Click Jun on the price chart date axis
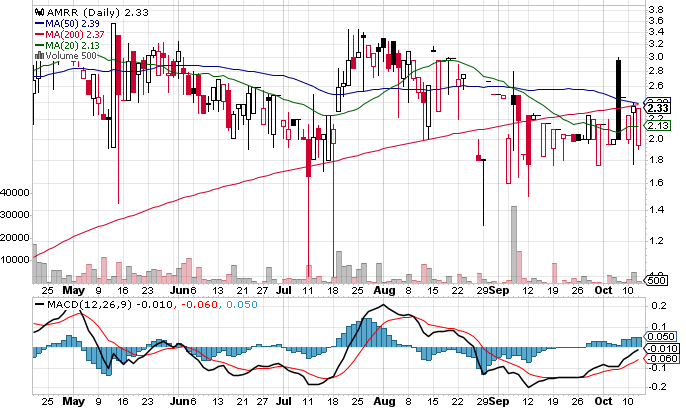The height and width of the screenshot is (408, 686). (x=178, y=291)
